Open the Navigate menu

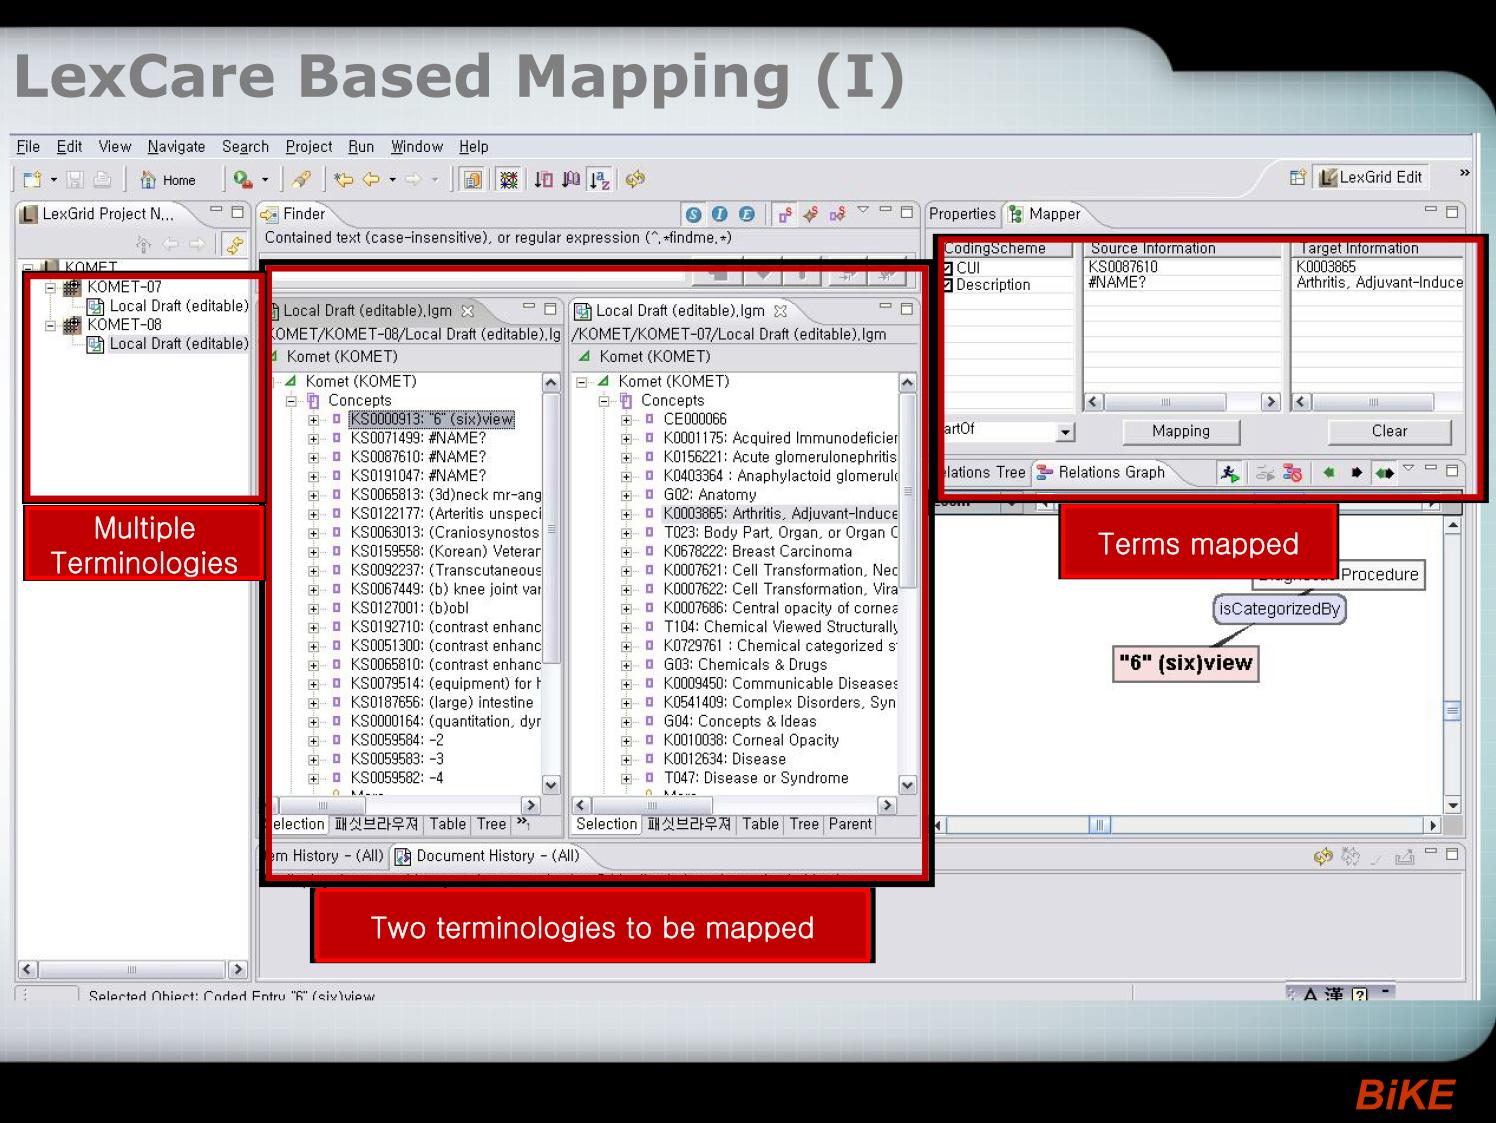click(176, 147)
